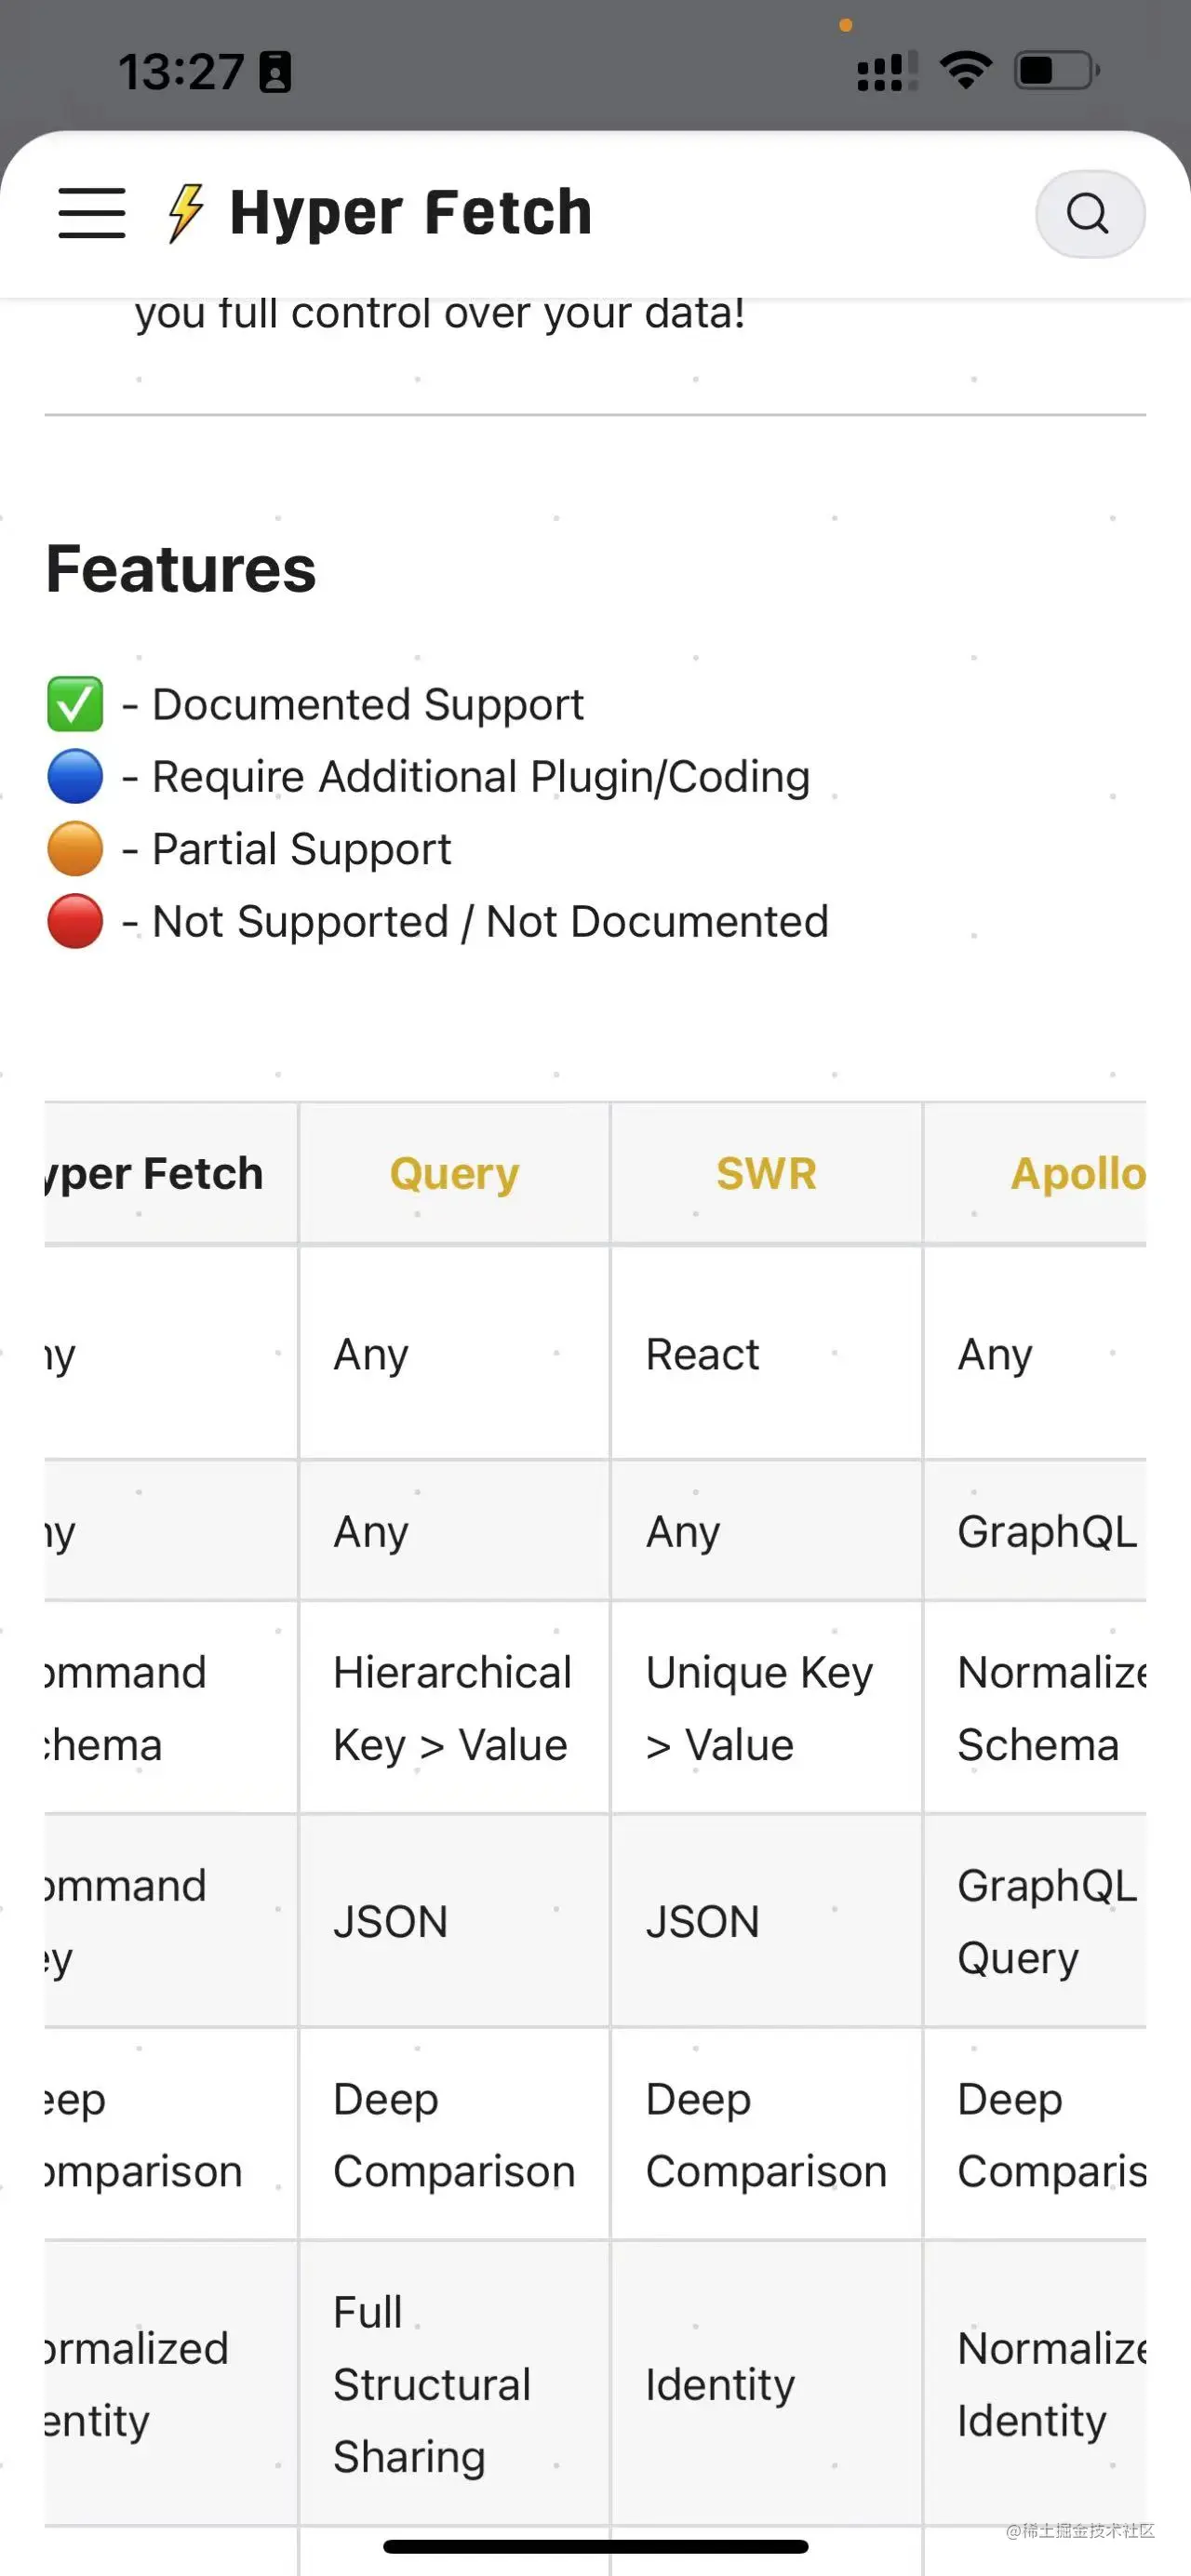Click the Hyper Fetch lightning bolt logo

click(185, 213)
